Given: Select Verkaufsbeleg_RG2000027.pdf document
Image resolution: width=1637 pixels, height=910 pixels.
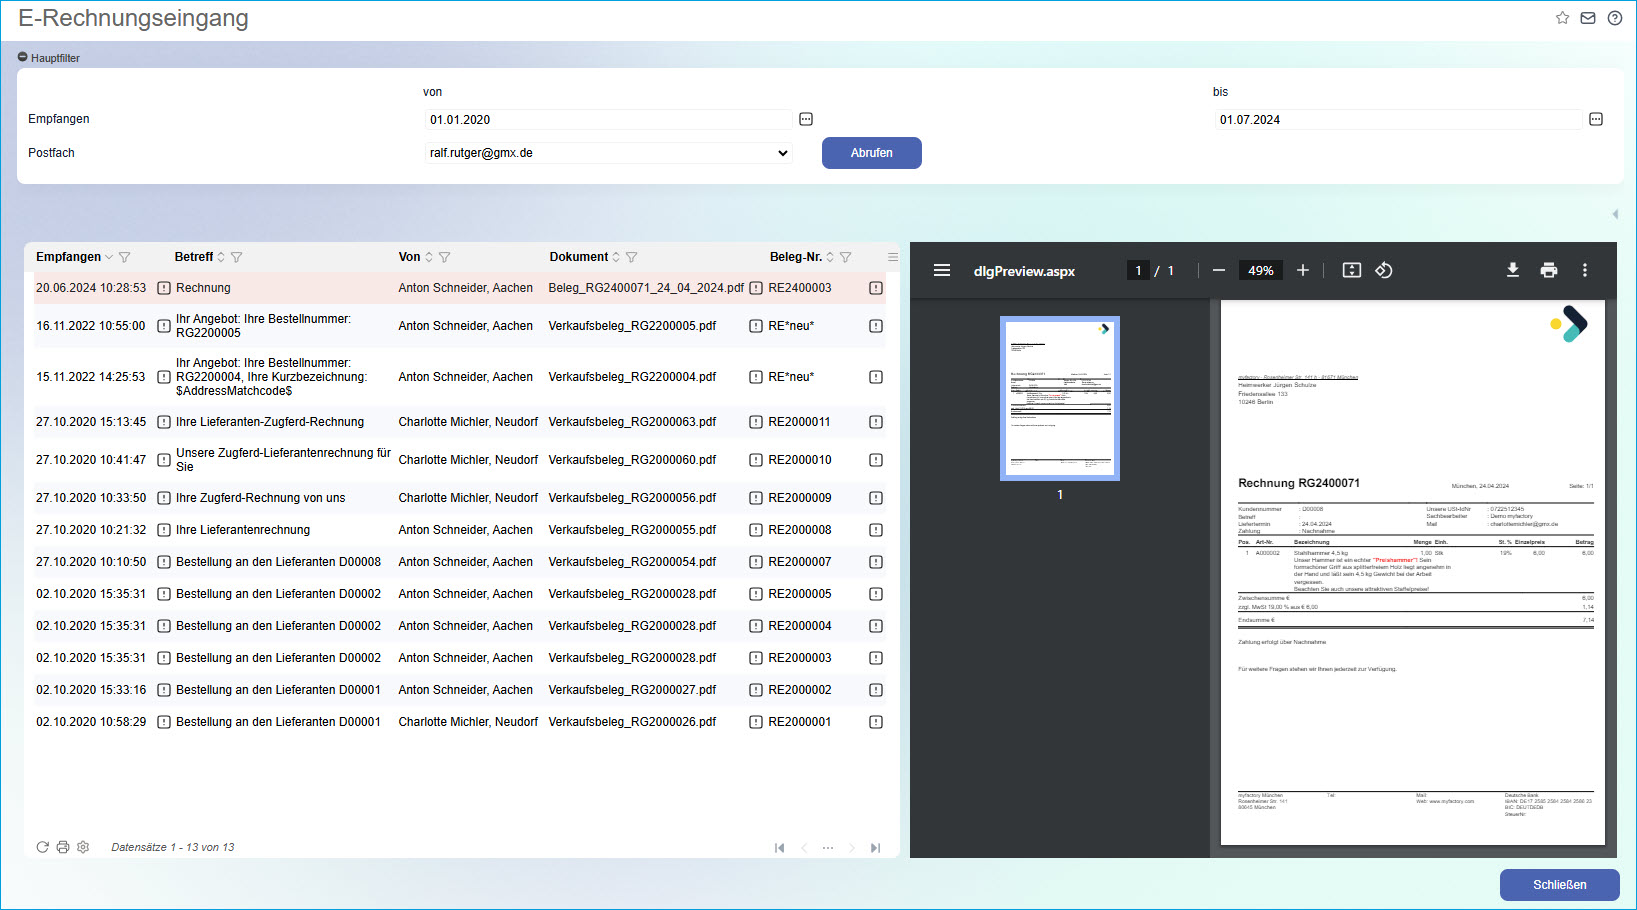Looking at the screenshot, I should click(x=632, y=690).
